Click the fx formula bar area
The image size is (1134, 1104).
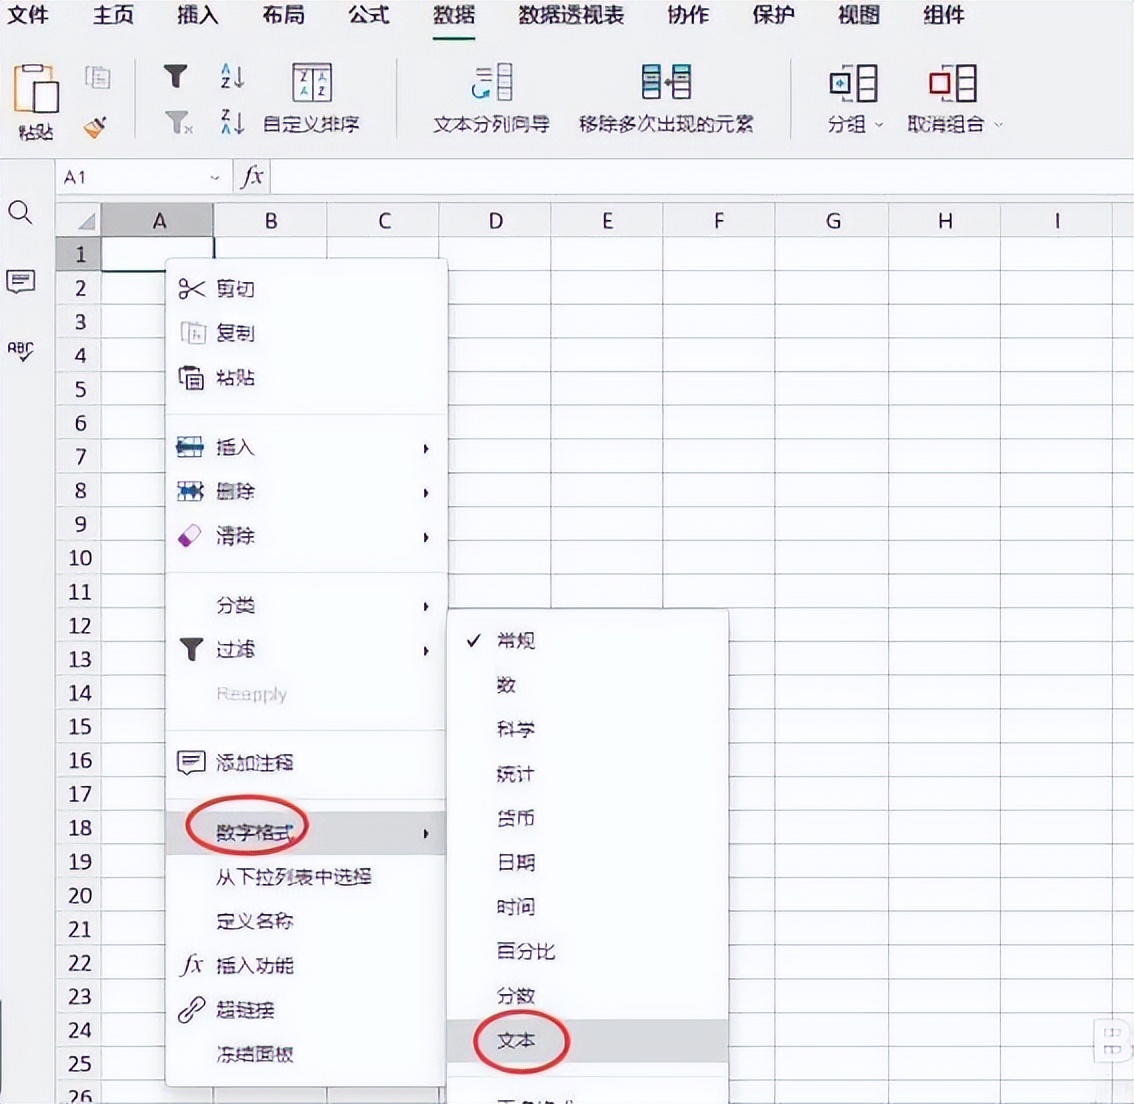pos(252,176)
